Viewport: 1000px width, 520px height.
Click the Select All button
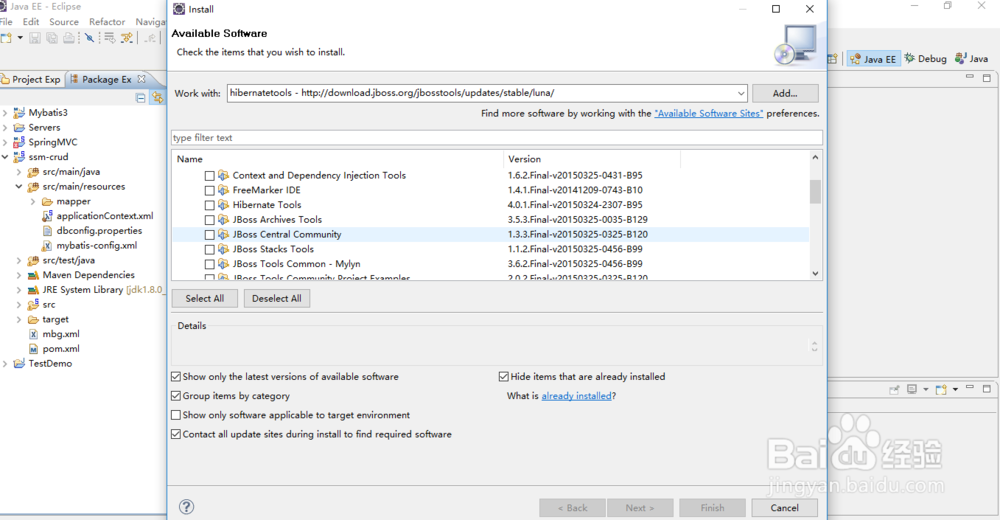[x=205, y=299]
